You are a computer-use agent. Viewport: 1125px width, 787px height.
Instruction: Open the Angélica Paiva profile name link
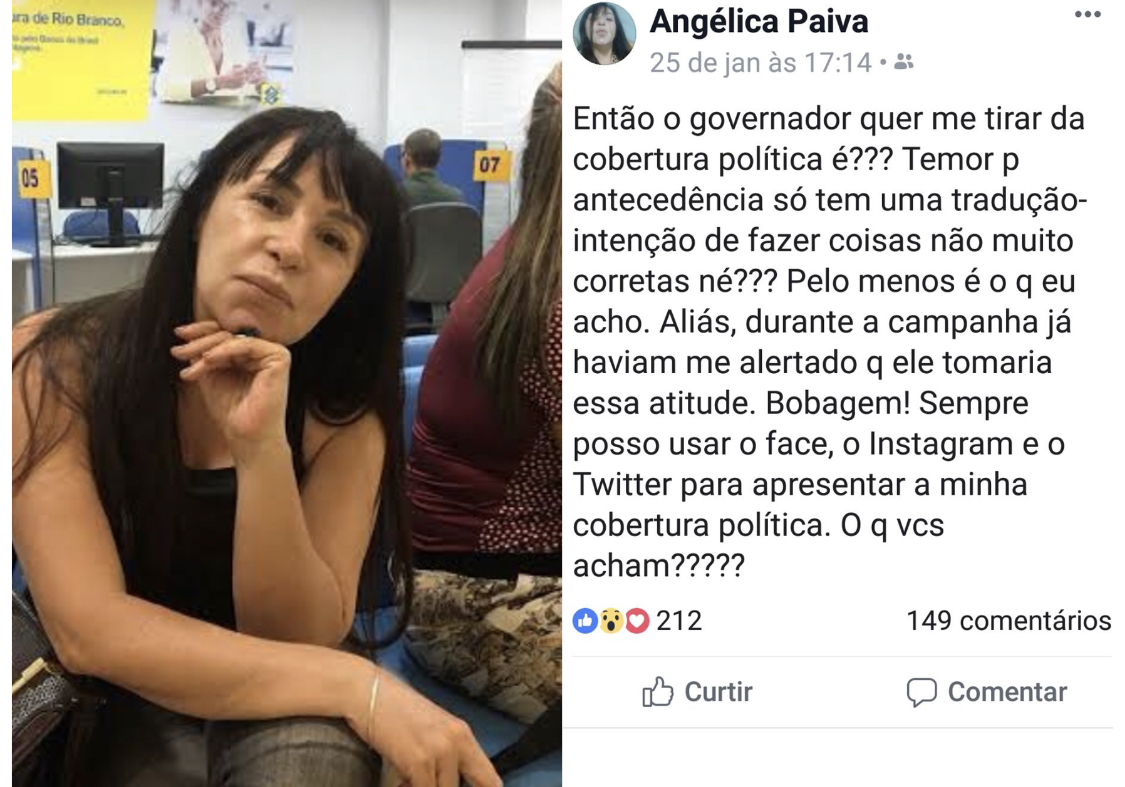click(759, 22)
